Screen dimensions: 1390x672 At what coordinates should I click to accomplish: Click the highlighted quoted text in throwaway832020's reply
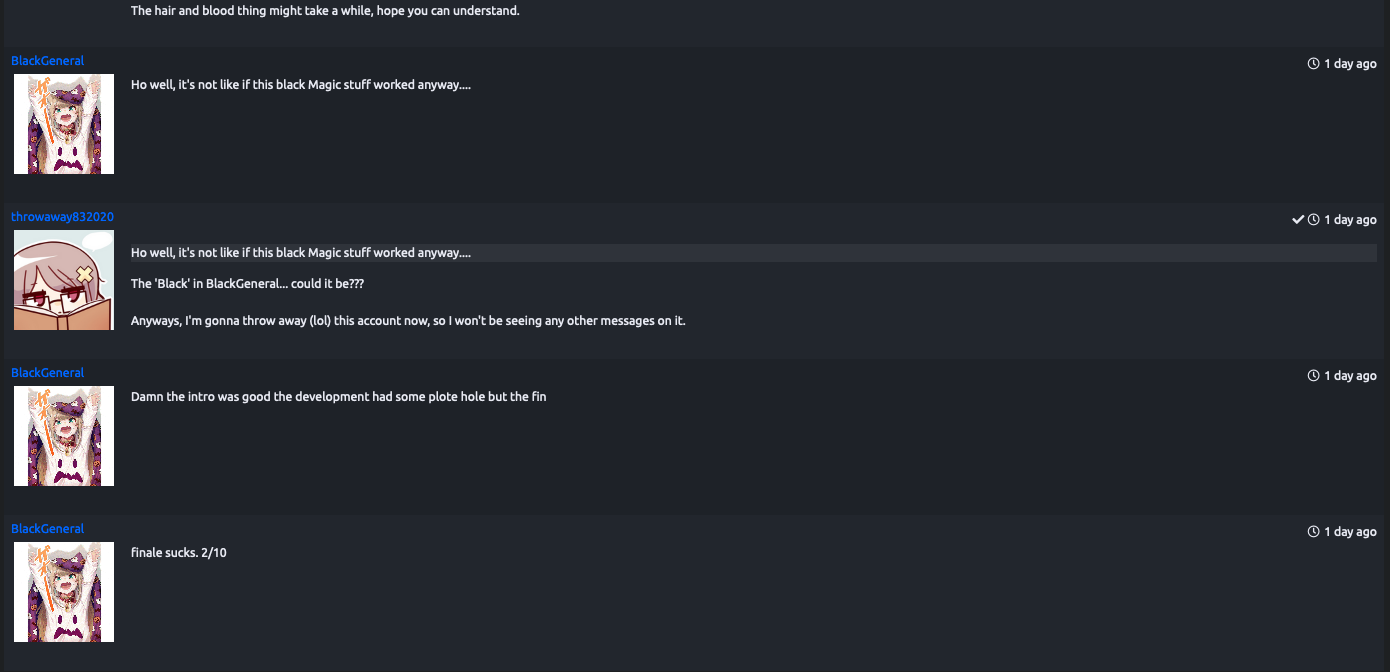click(754, 253)
